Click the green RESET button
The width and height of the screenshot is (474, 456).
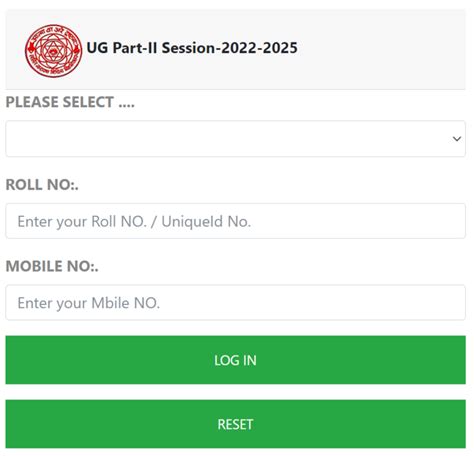(x=236, y=424)
